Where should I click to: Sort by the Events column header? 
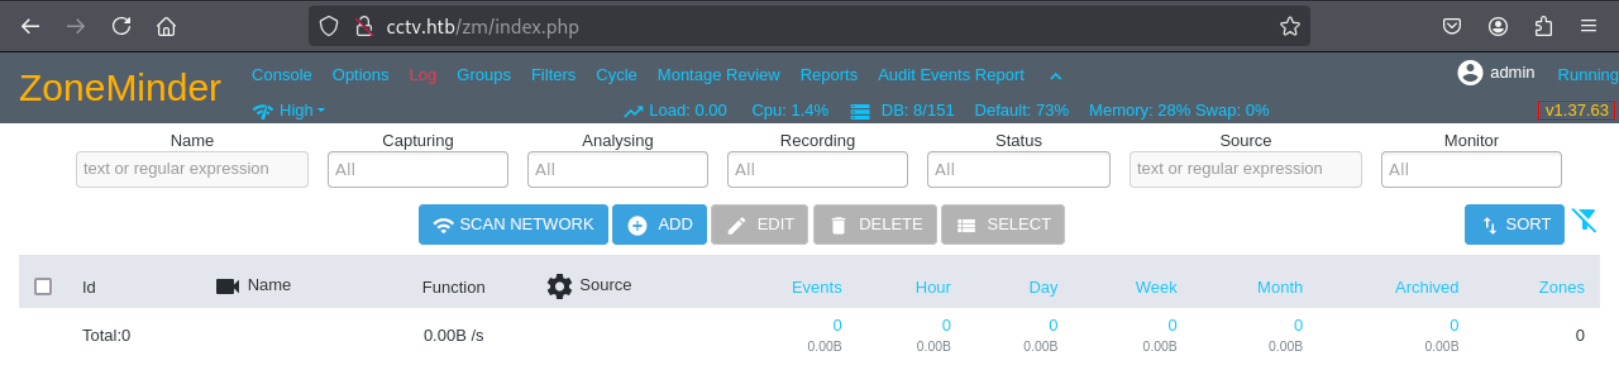(817, 287)
